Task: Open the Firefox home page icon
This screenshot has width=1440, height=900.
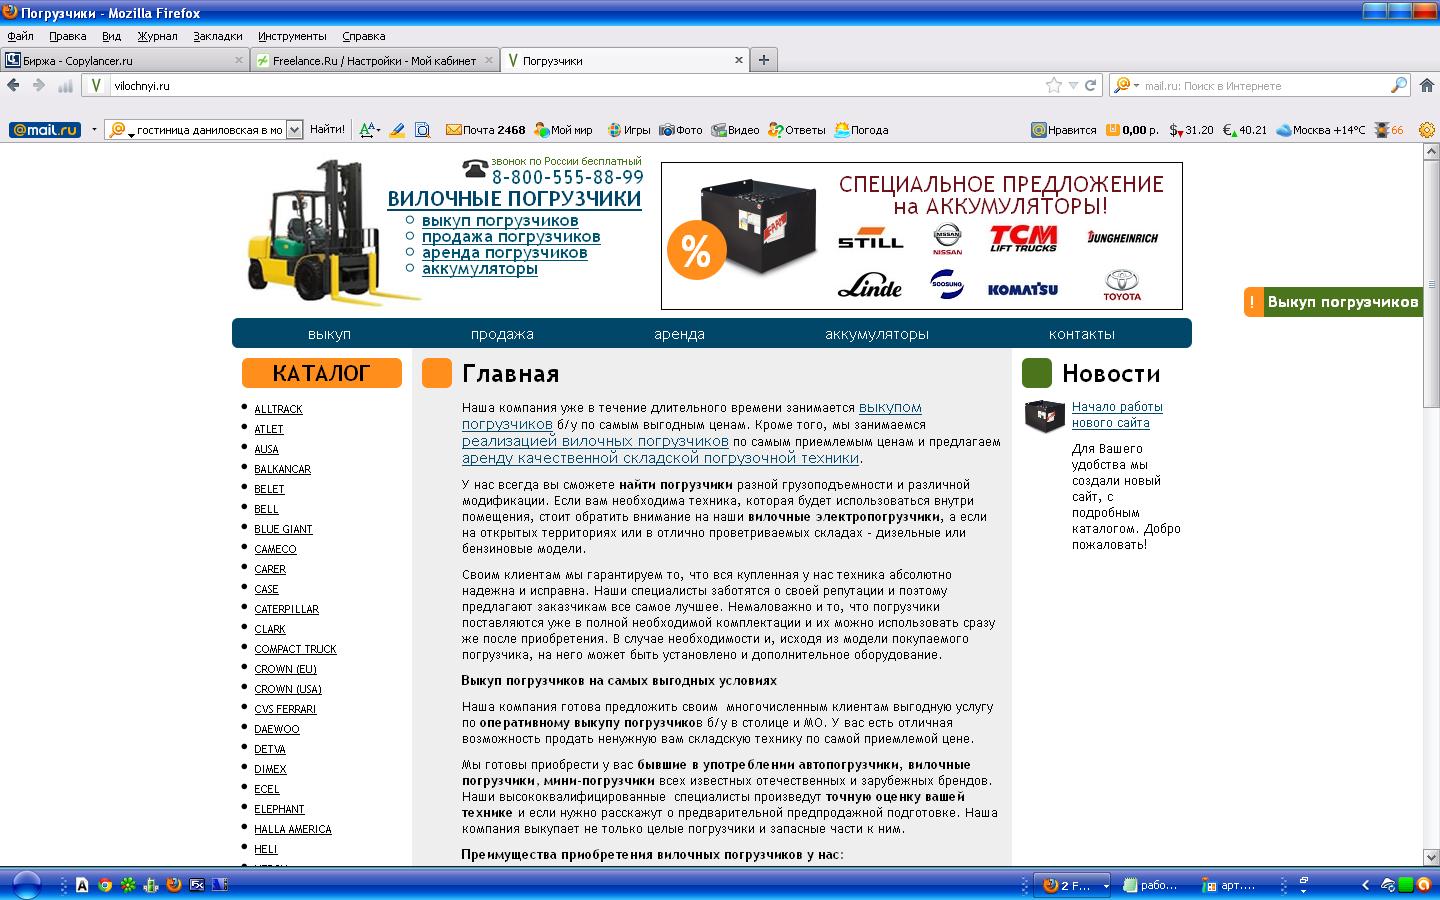Action: pos(1428,85)
